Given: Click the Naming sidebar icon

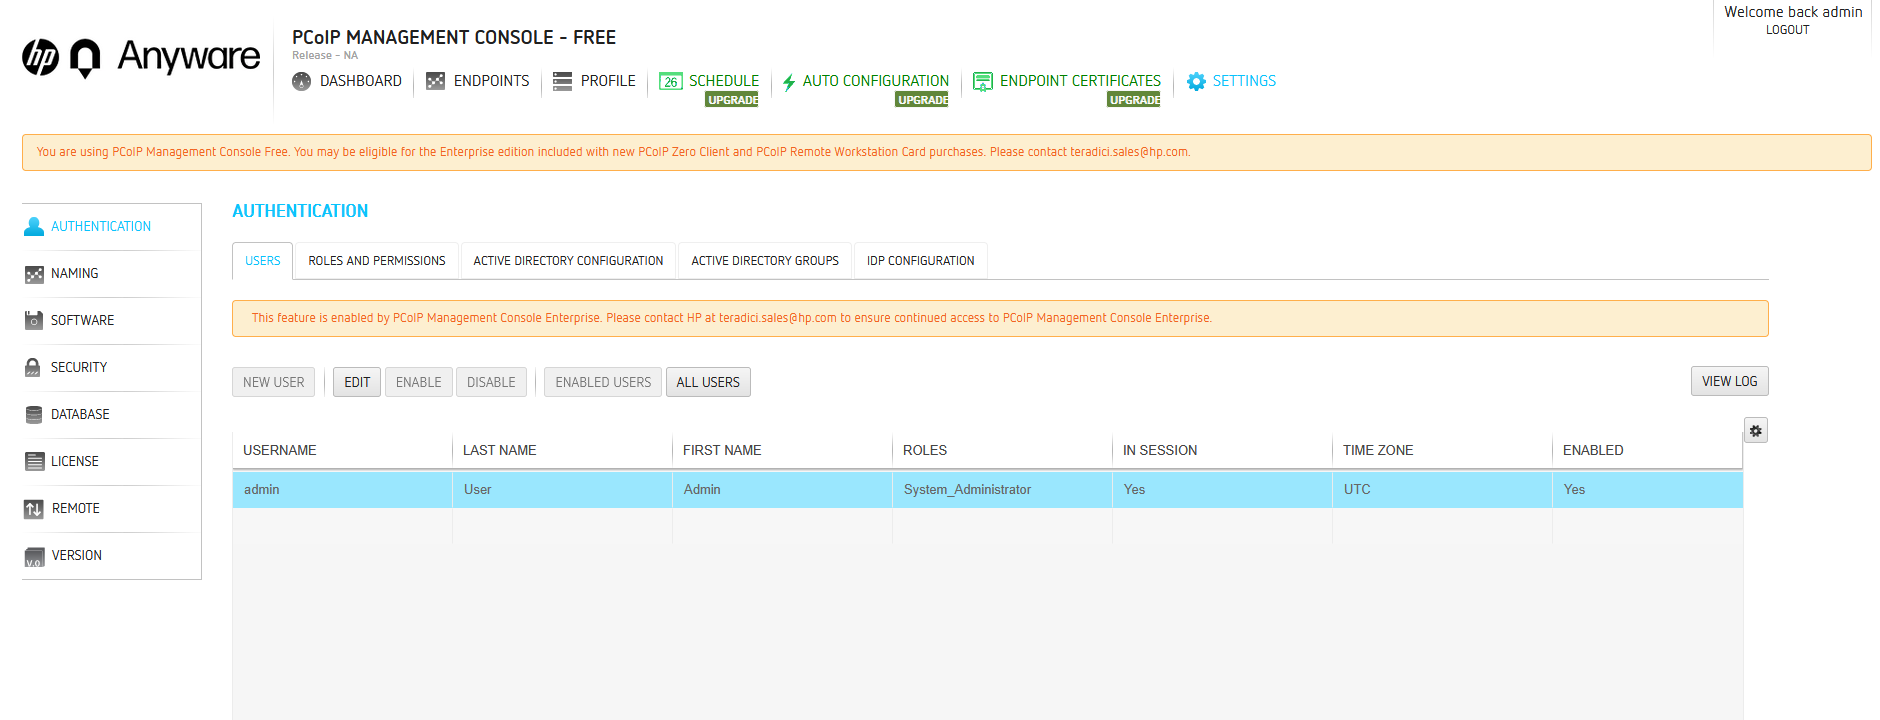Looking at the screenshot, I should pyautogui.click(x=34, y=274).
